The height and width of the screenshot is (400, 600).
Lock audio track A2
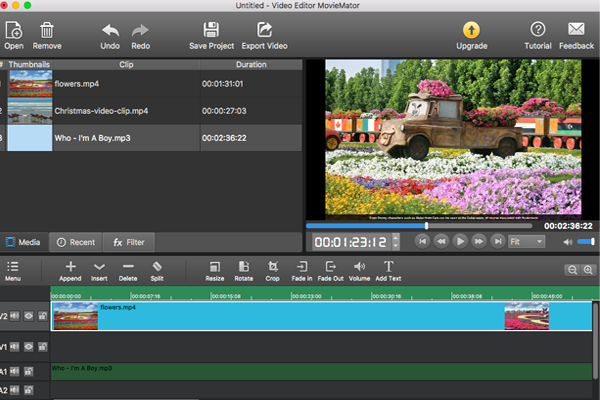(28, 390)
